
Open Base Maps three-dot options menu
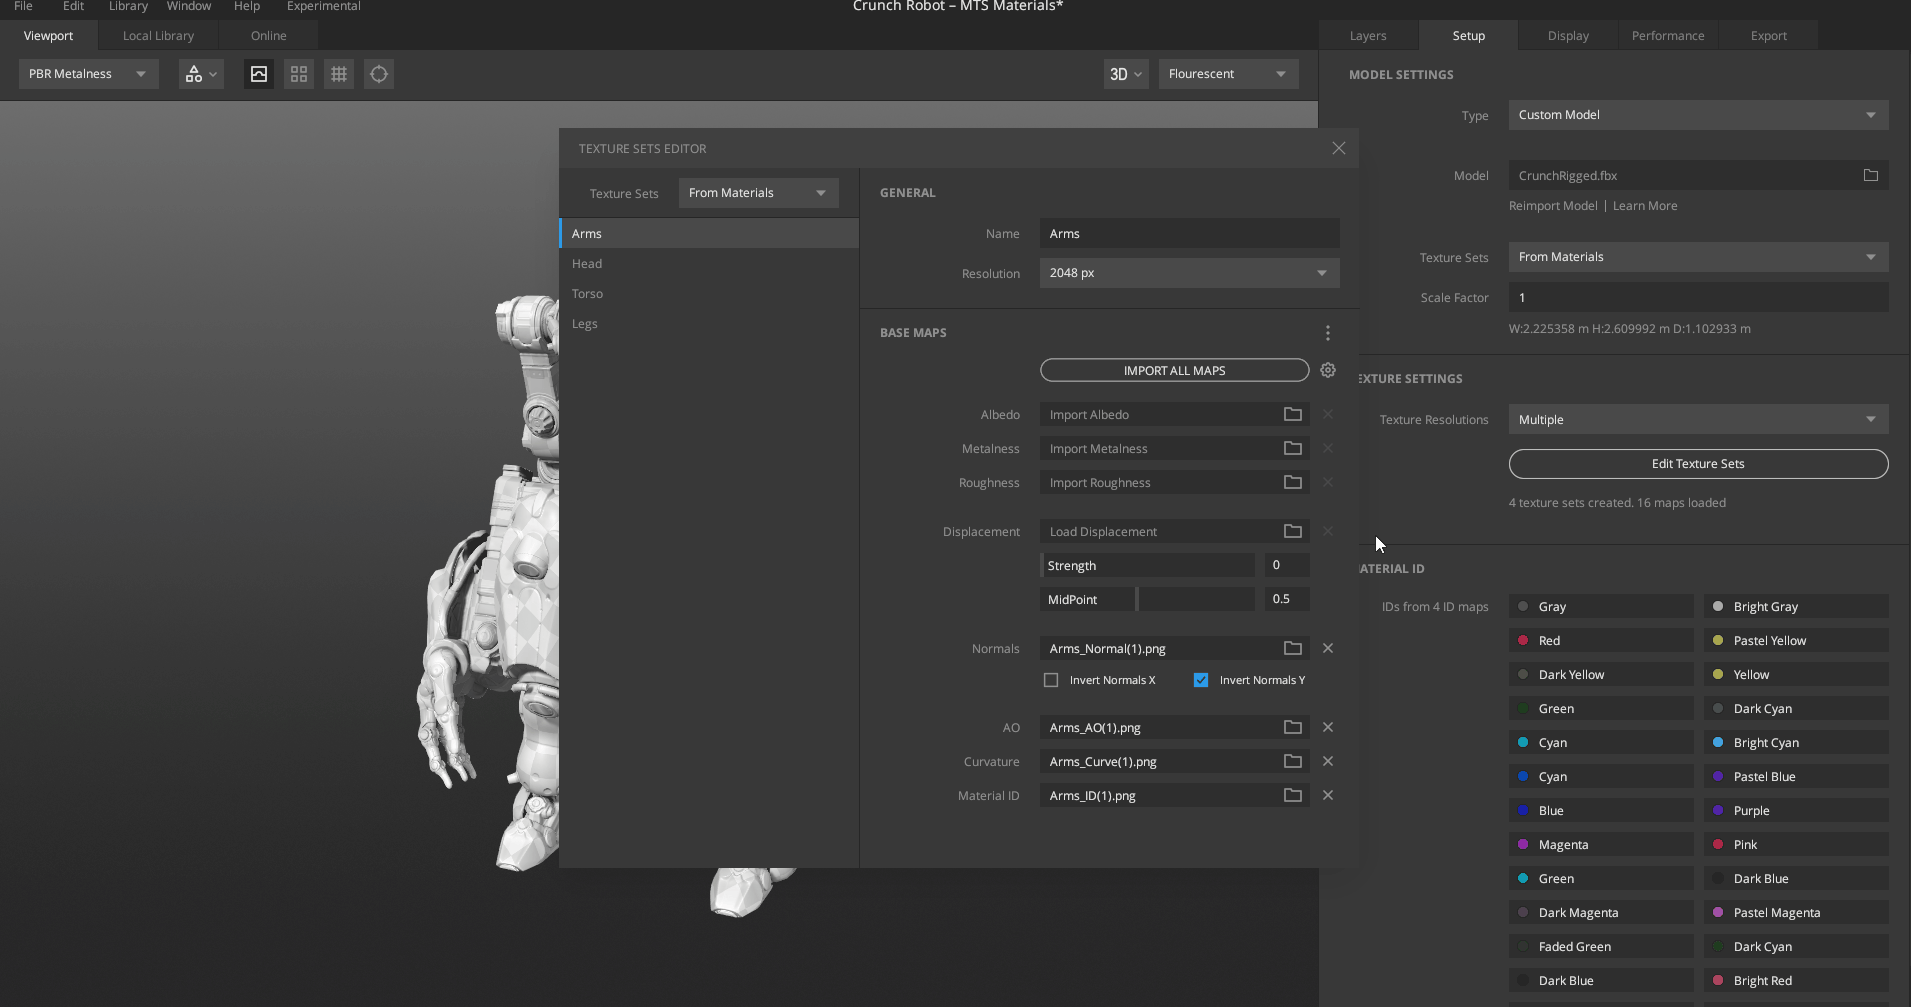click(1327, 333)
